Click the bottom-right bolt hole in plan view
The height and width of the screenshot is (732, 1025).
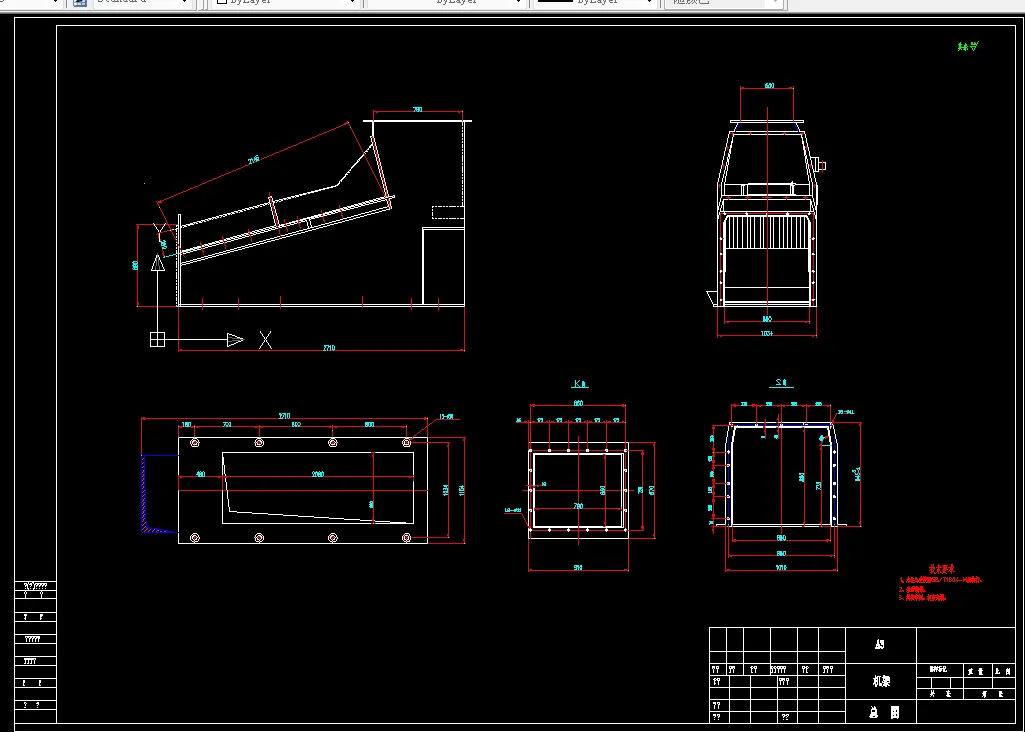(x=407, y=538)
